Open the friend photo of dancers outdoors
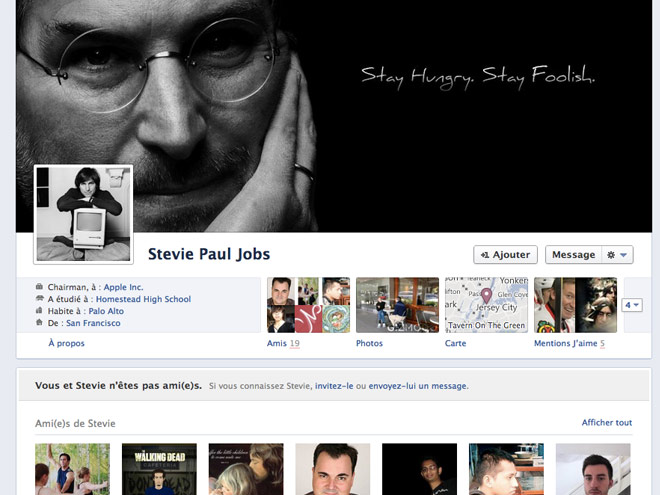The width and height of the screenshot is (660, 495). click(72, 469)
